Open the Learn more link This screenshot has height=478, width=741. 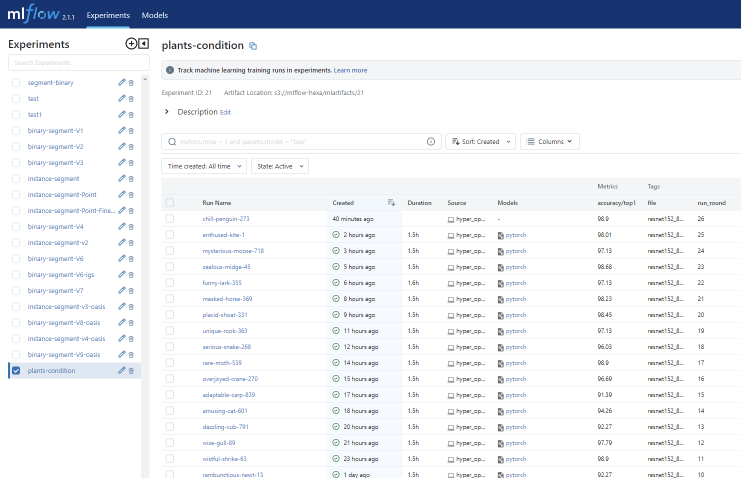tap(350, 70)
